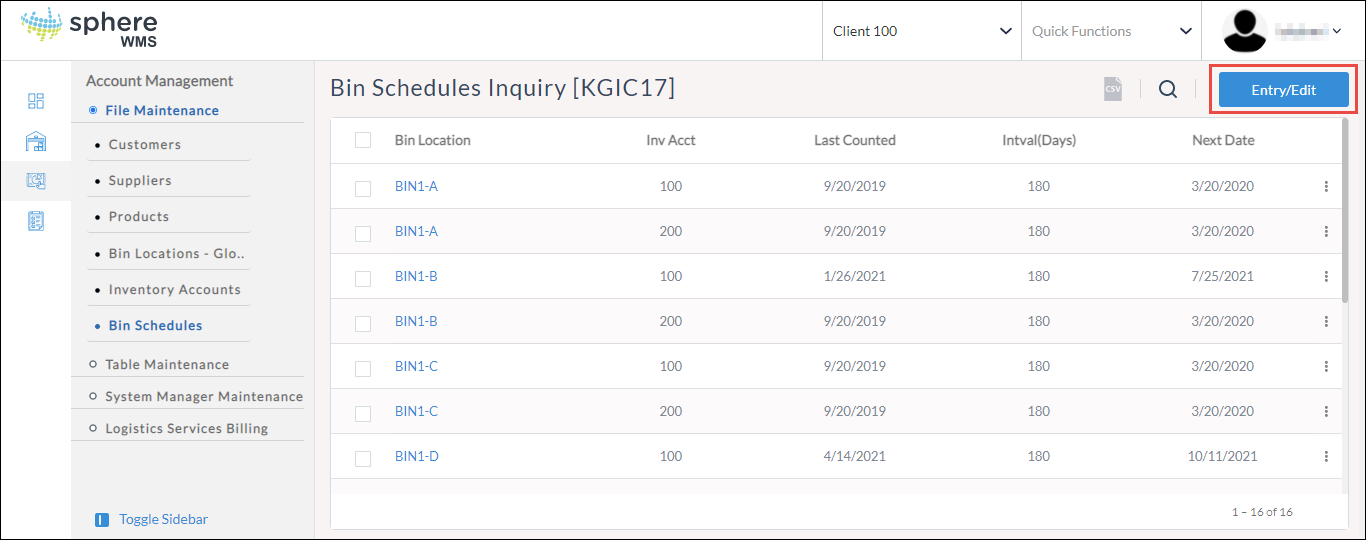
Task: Select the checklist clipboard icon in left rail
Action: 36,221
